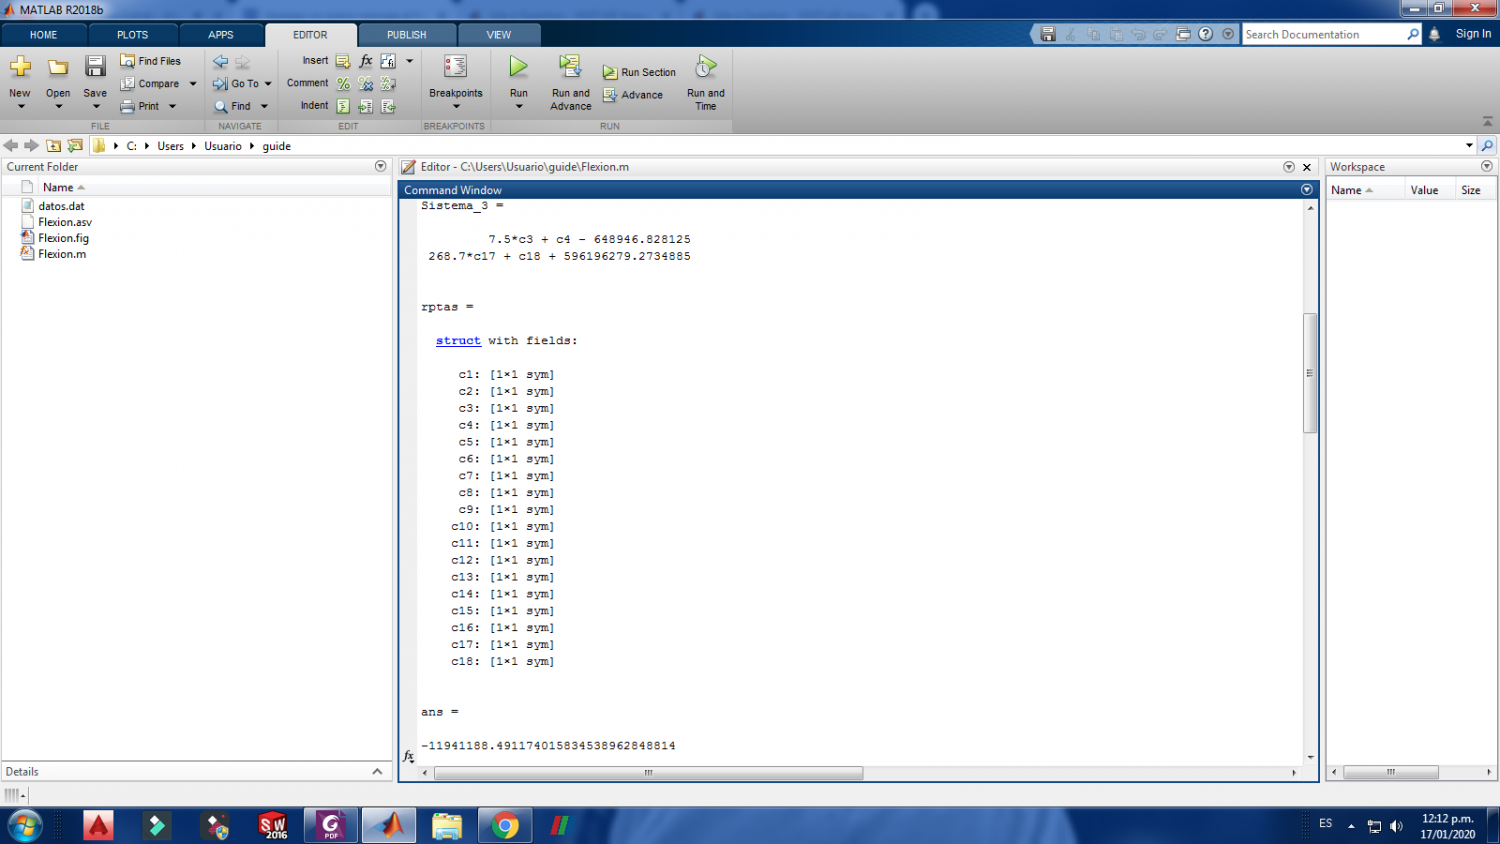Viewport: 1500px width, 844px height.
Task: Click the Value column header in Workspace
Action: coord(1424,190)
